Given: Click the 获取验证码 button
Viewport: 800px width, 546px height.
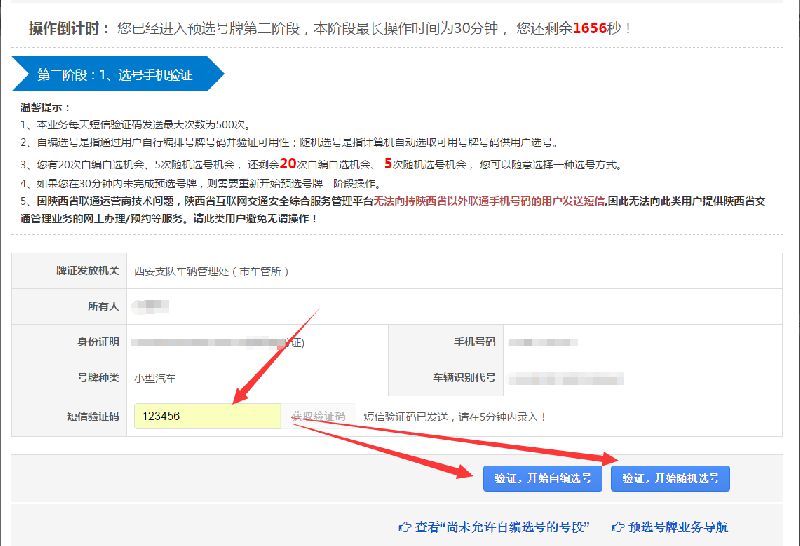Looking at the screenshot, I should pos(318,416).
